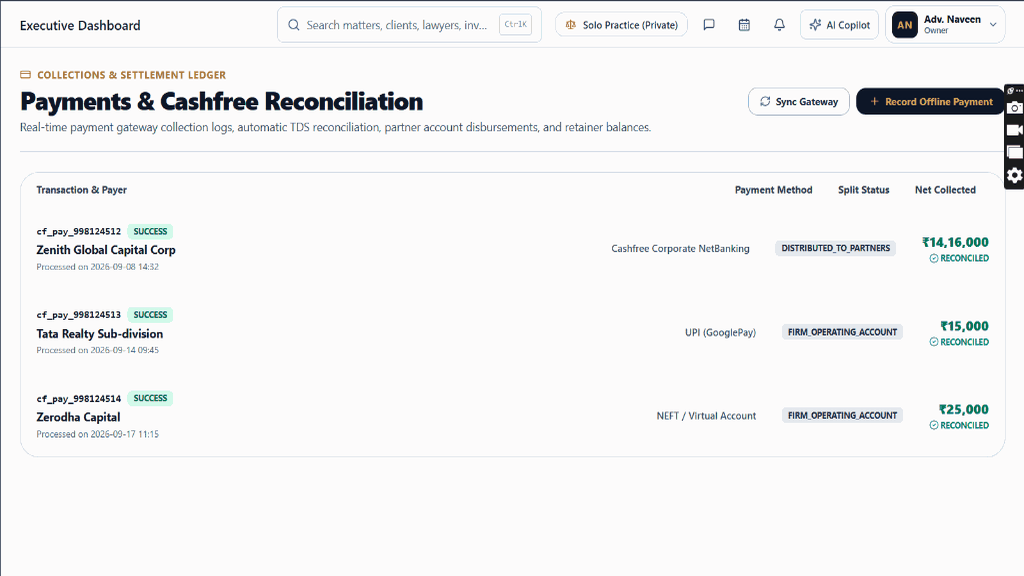Launch AI Copilot
This screenshot has width=1024, height=576.
coord(839,25)
